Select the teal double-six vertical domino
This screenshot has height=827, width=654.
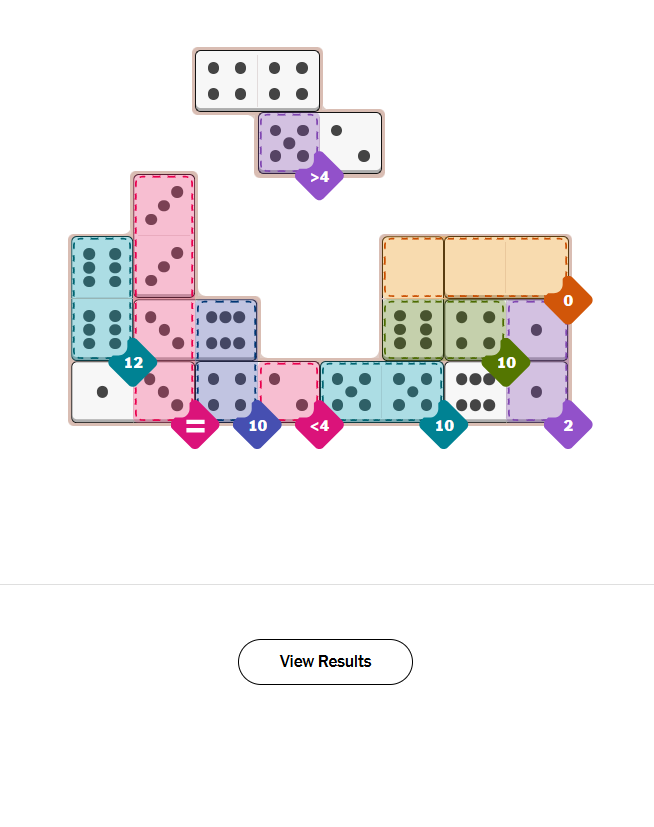point(102,298)
